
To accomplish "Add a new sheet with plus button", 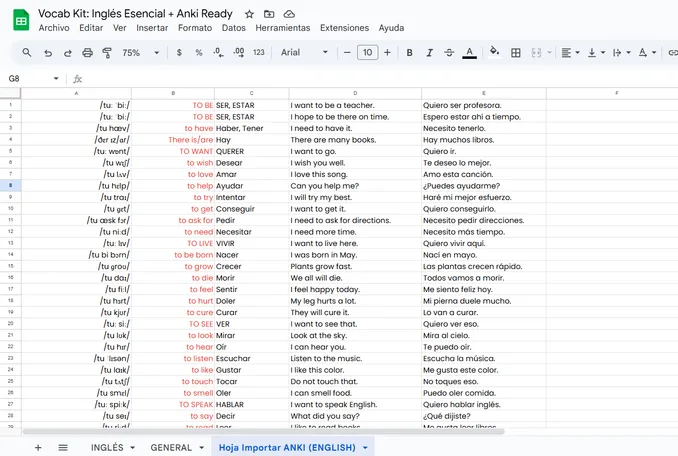I will (38, 447).
